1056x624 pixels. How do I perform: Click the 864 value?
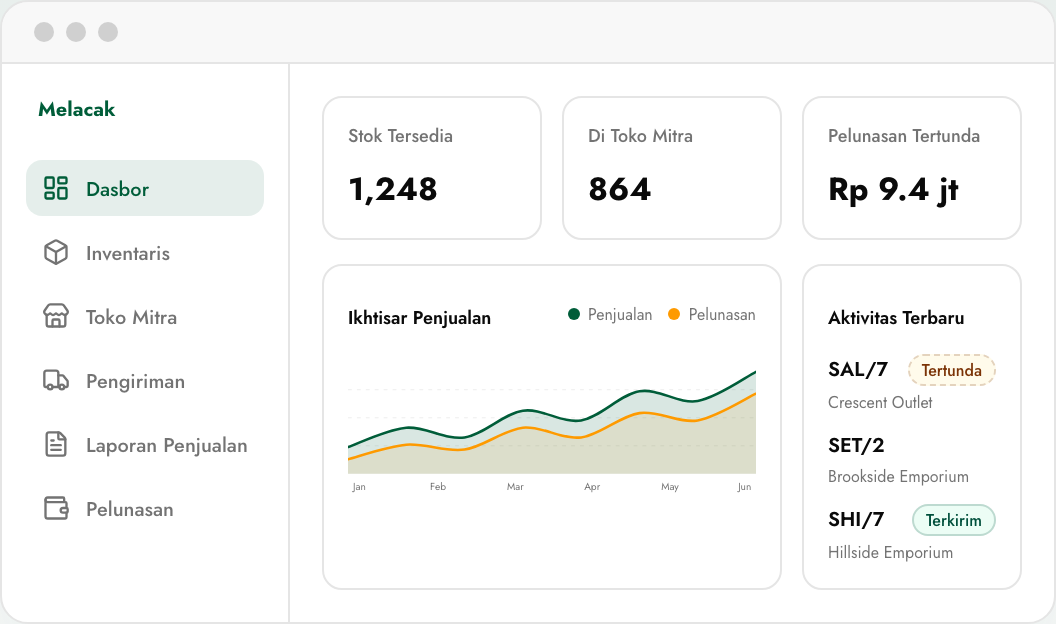point(620,189)
